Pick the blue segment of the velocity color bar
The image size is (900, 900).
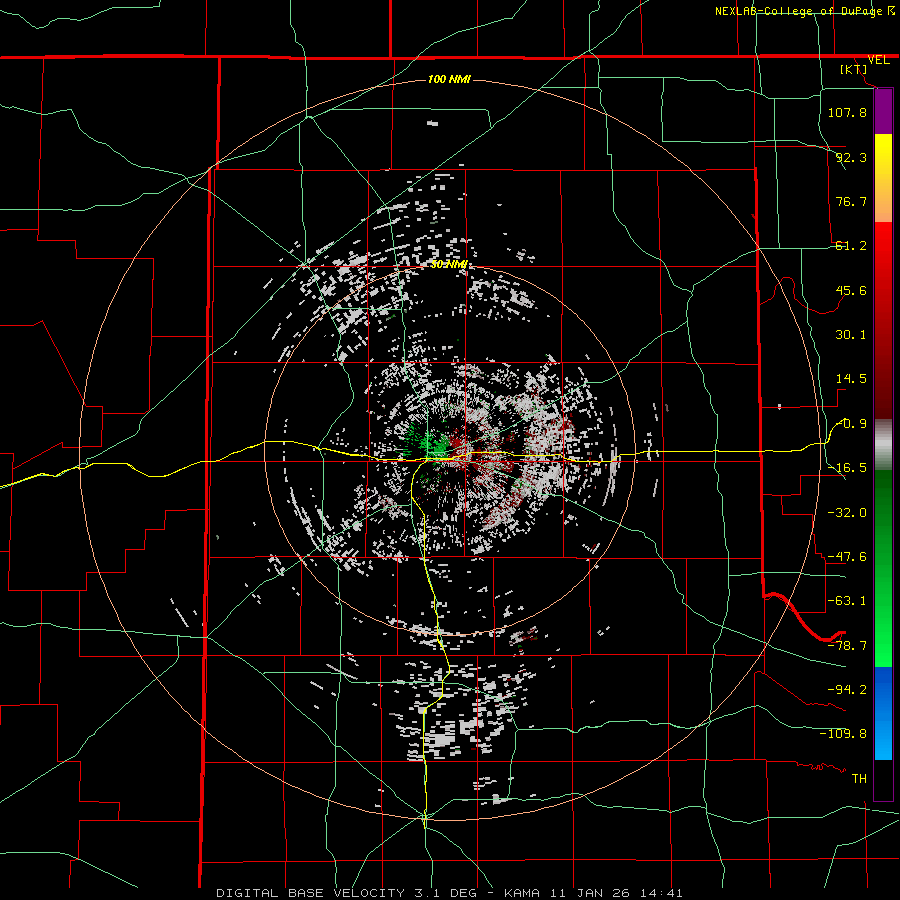(x=883, y=712)
